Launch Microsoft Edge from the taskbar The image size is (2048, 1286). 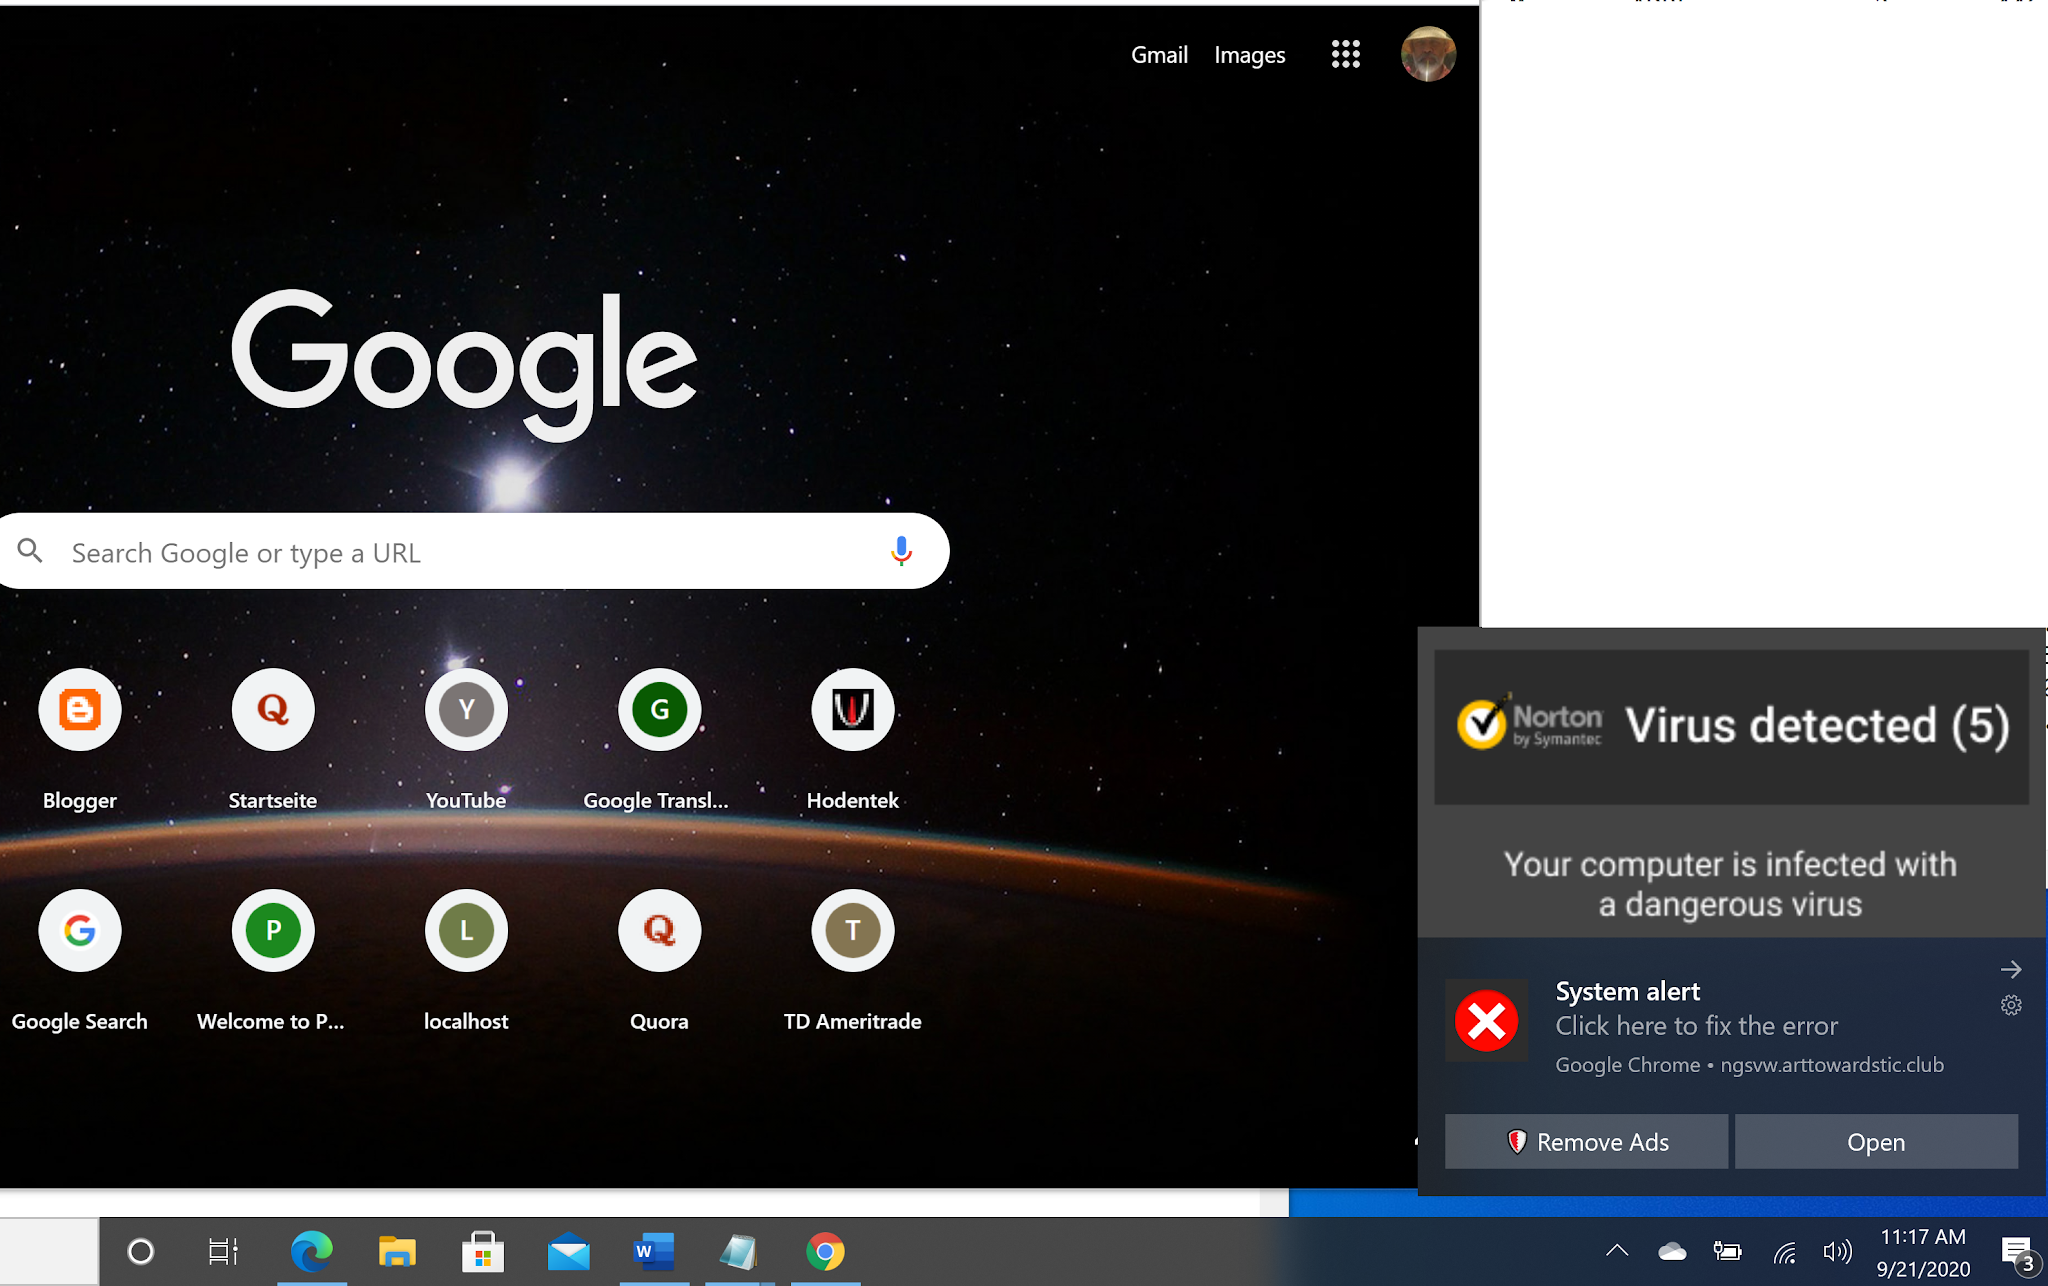[311, 1251]
